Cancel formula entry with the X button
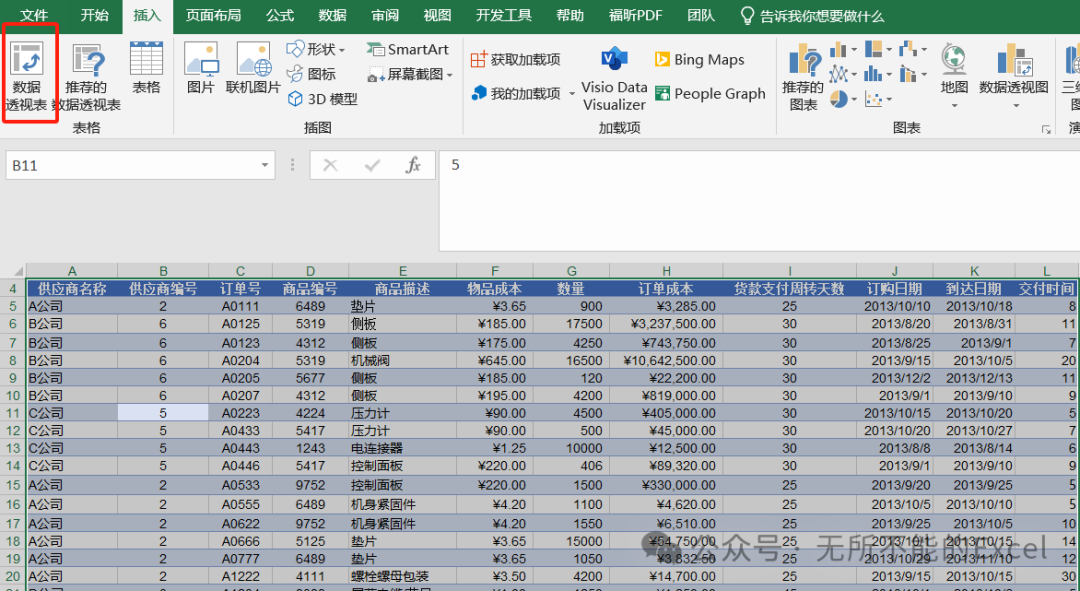The width and height of the screenshot is (1080, 591). click(330, 165)
